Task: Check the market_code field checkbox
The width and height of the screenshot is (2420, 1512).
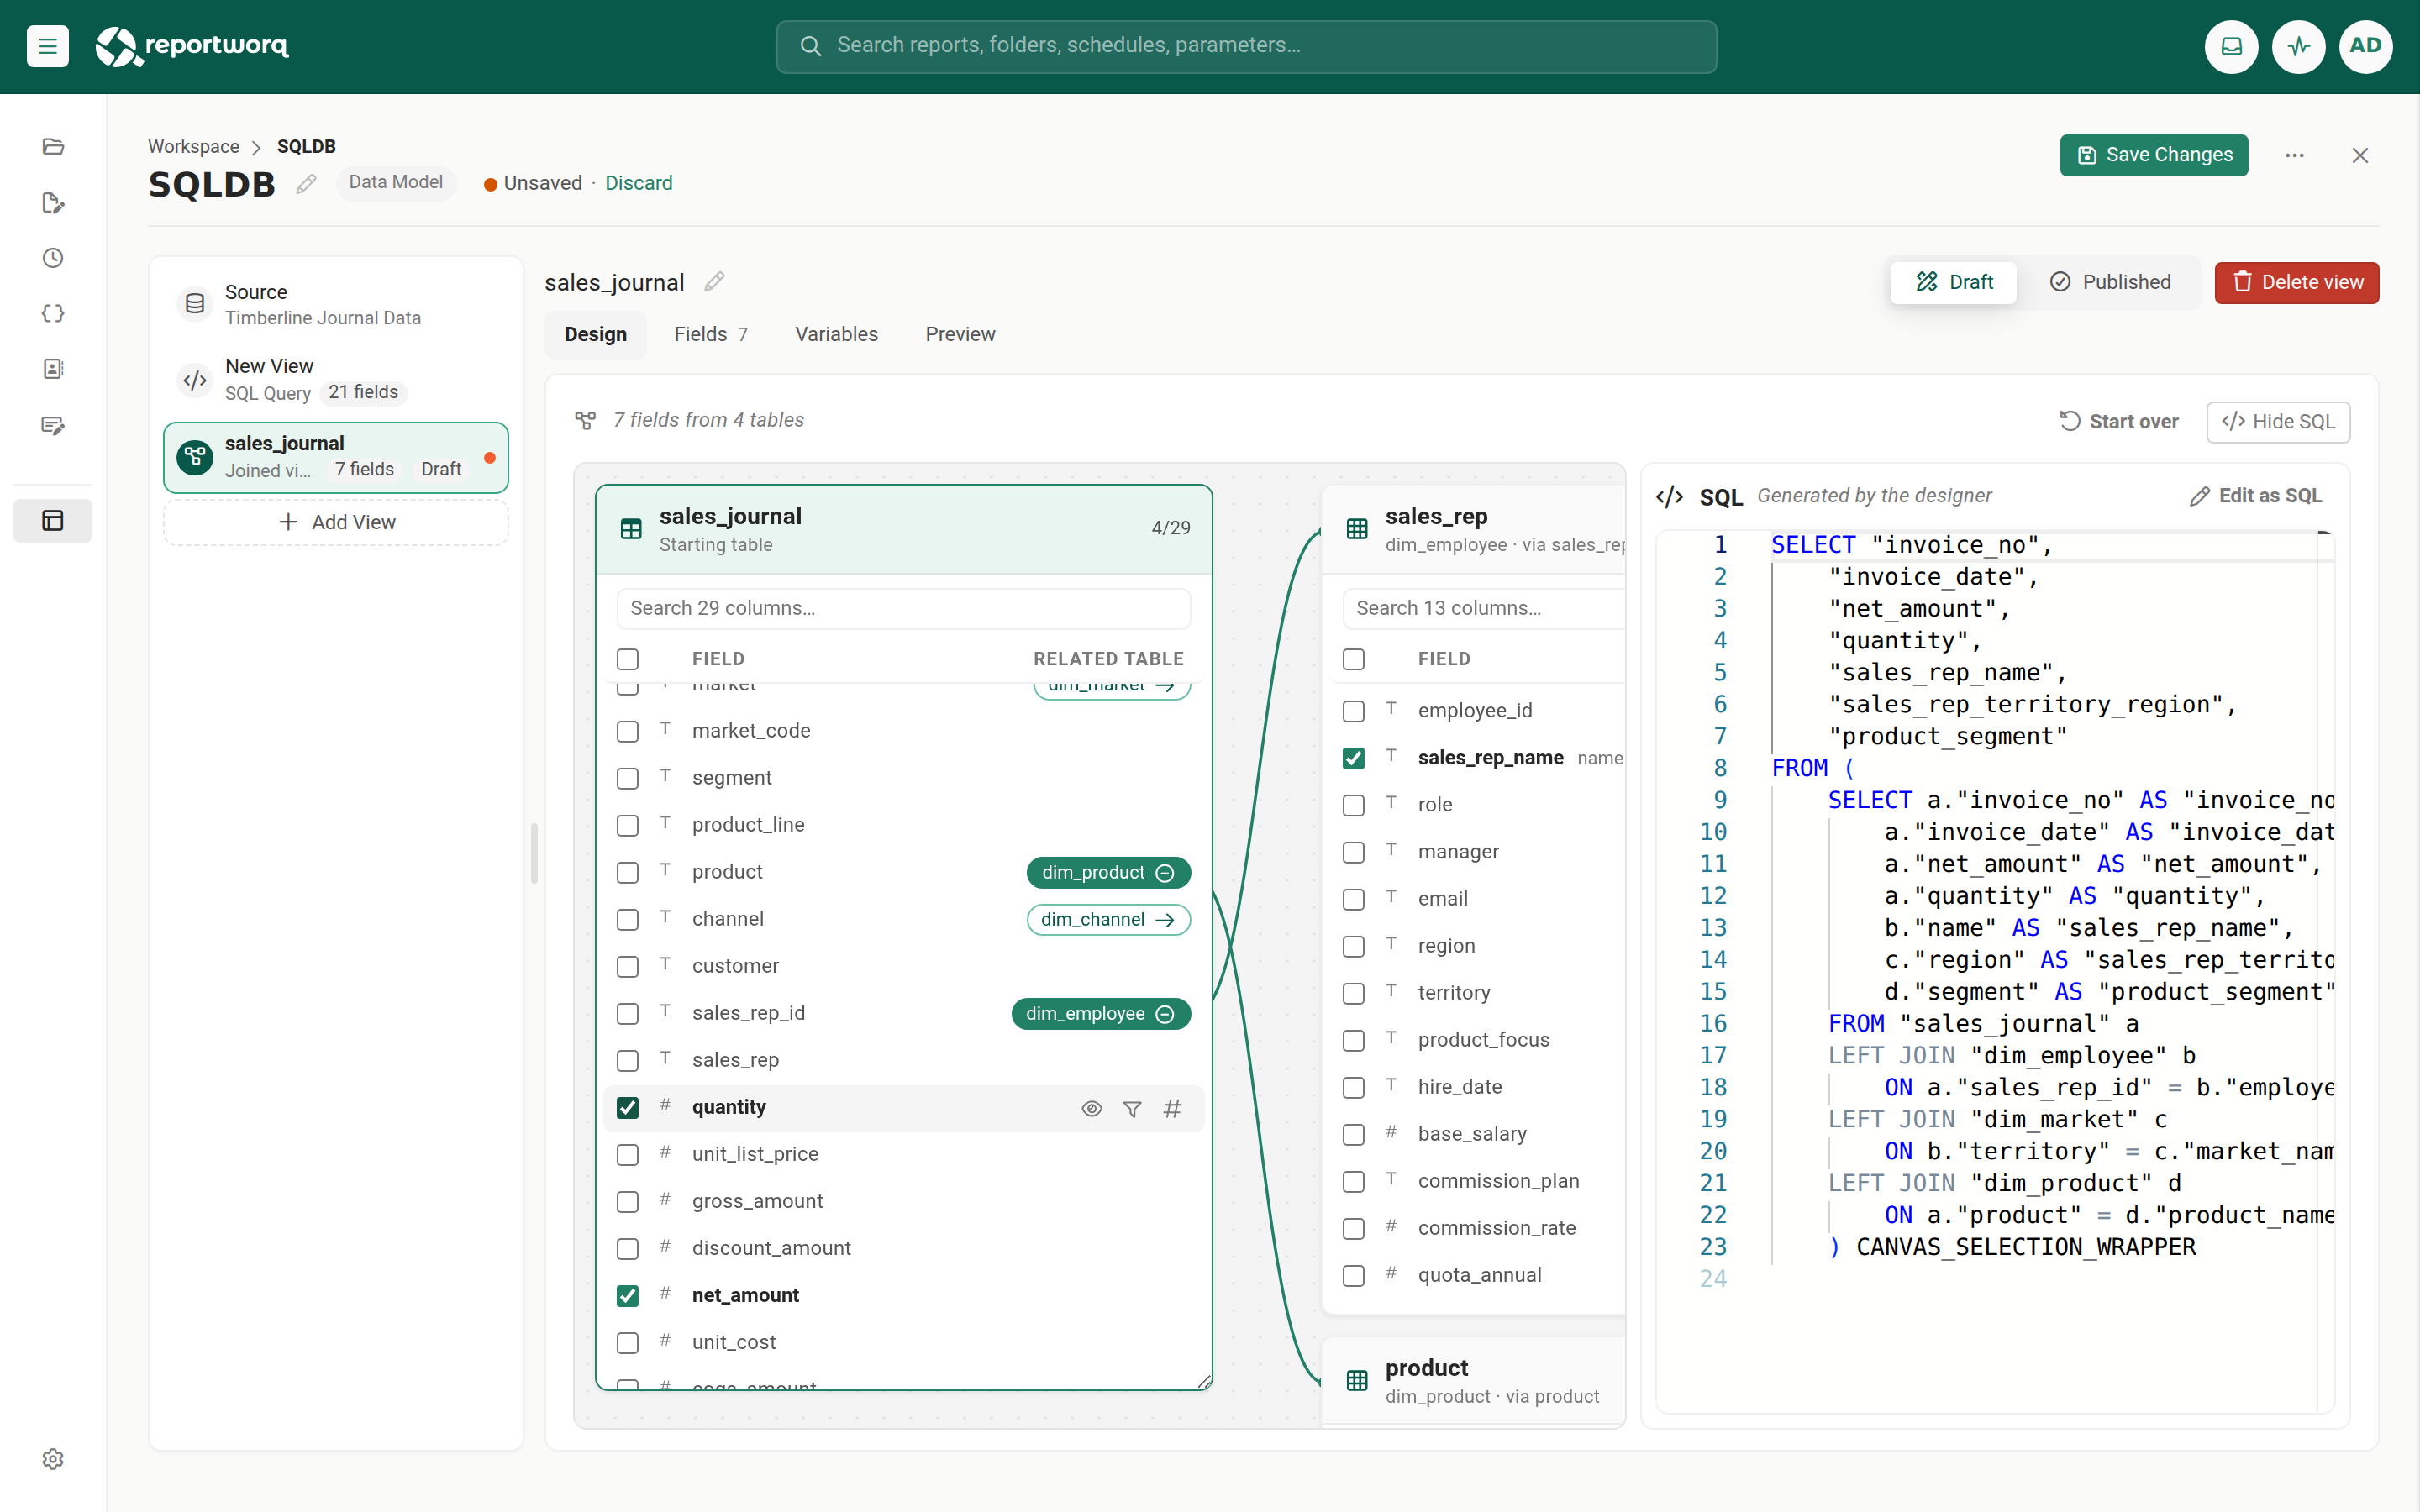Action: (627, 732)
